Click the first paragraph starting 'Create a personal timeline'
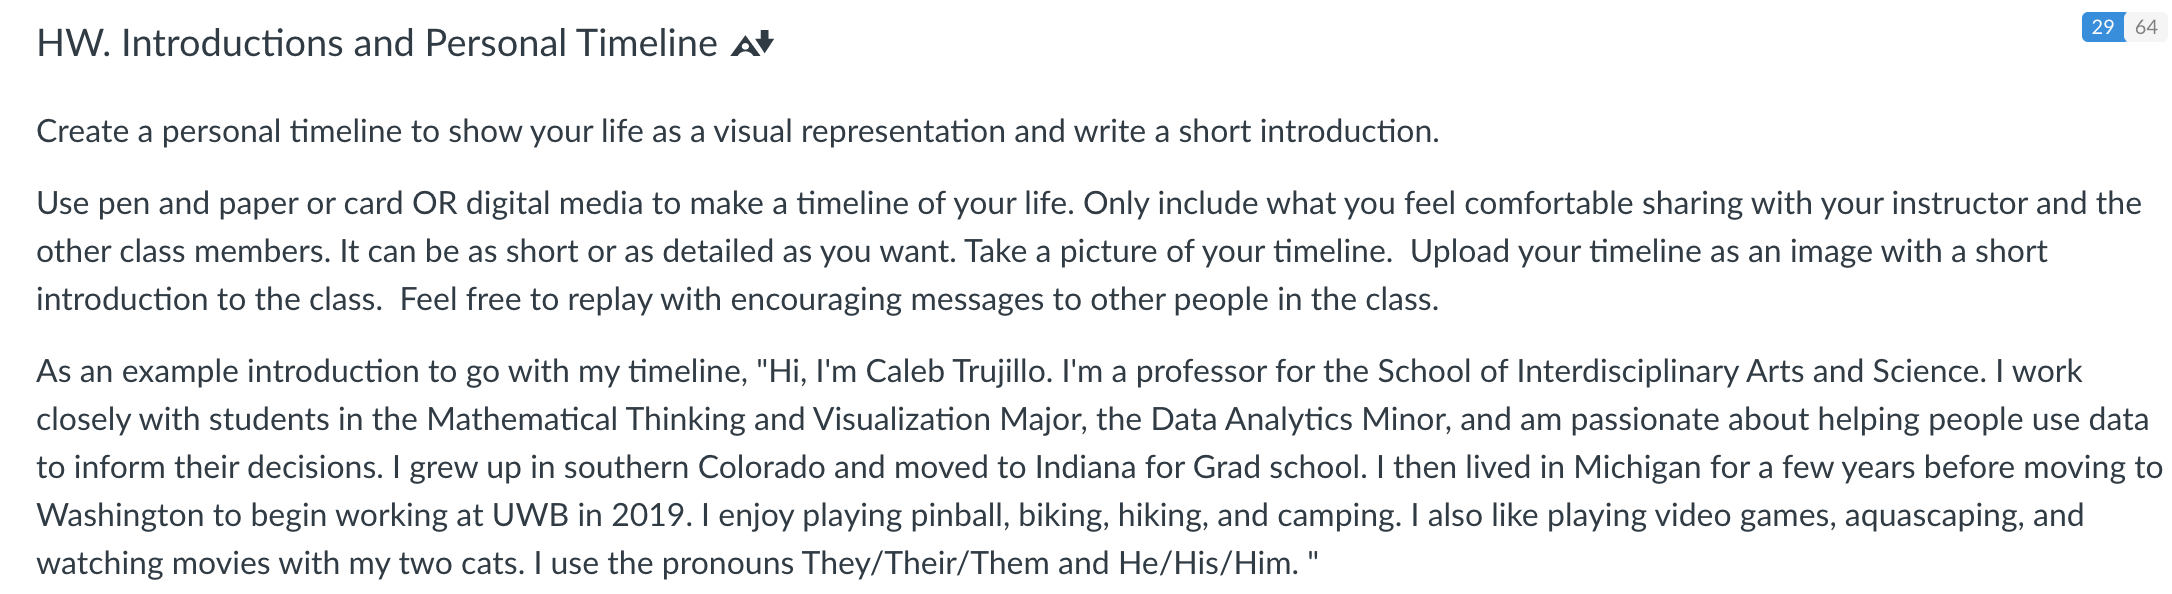2172x594 pixels. 738,131
